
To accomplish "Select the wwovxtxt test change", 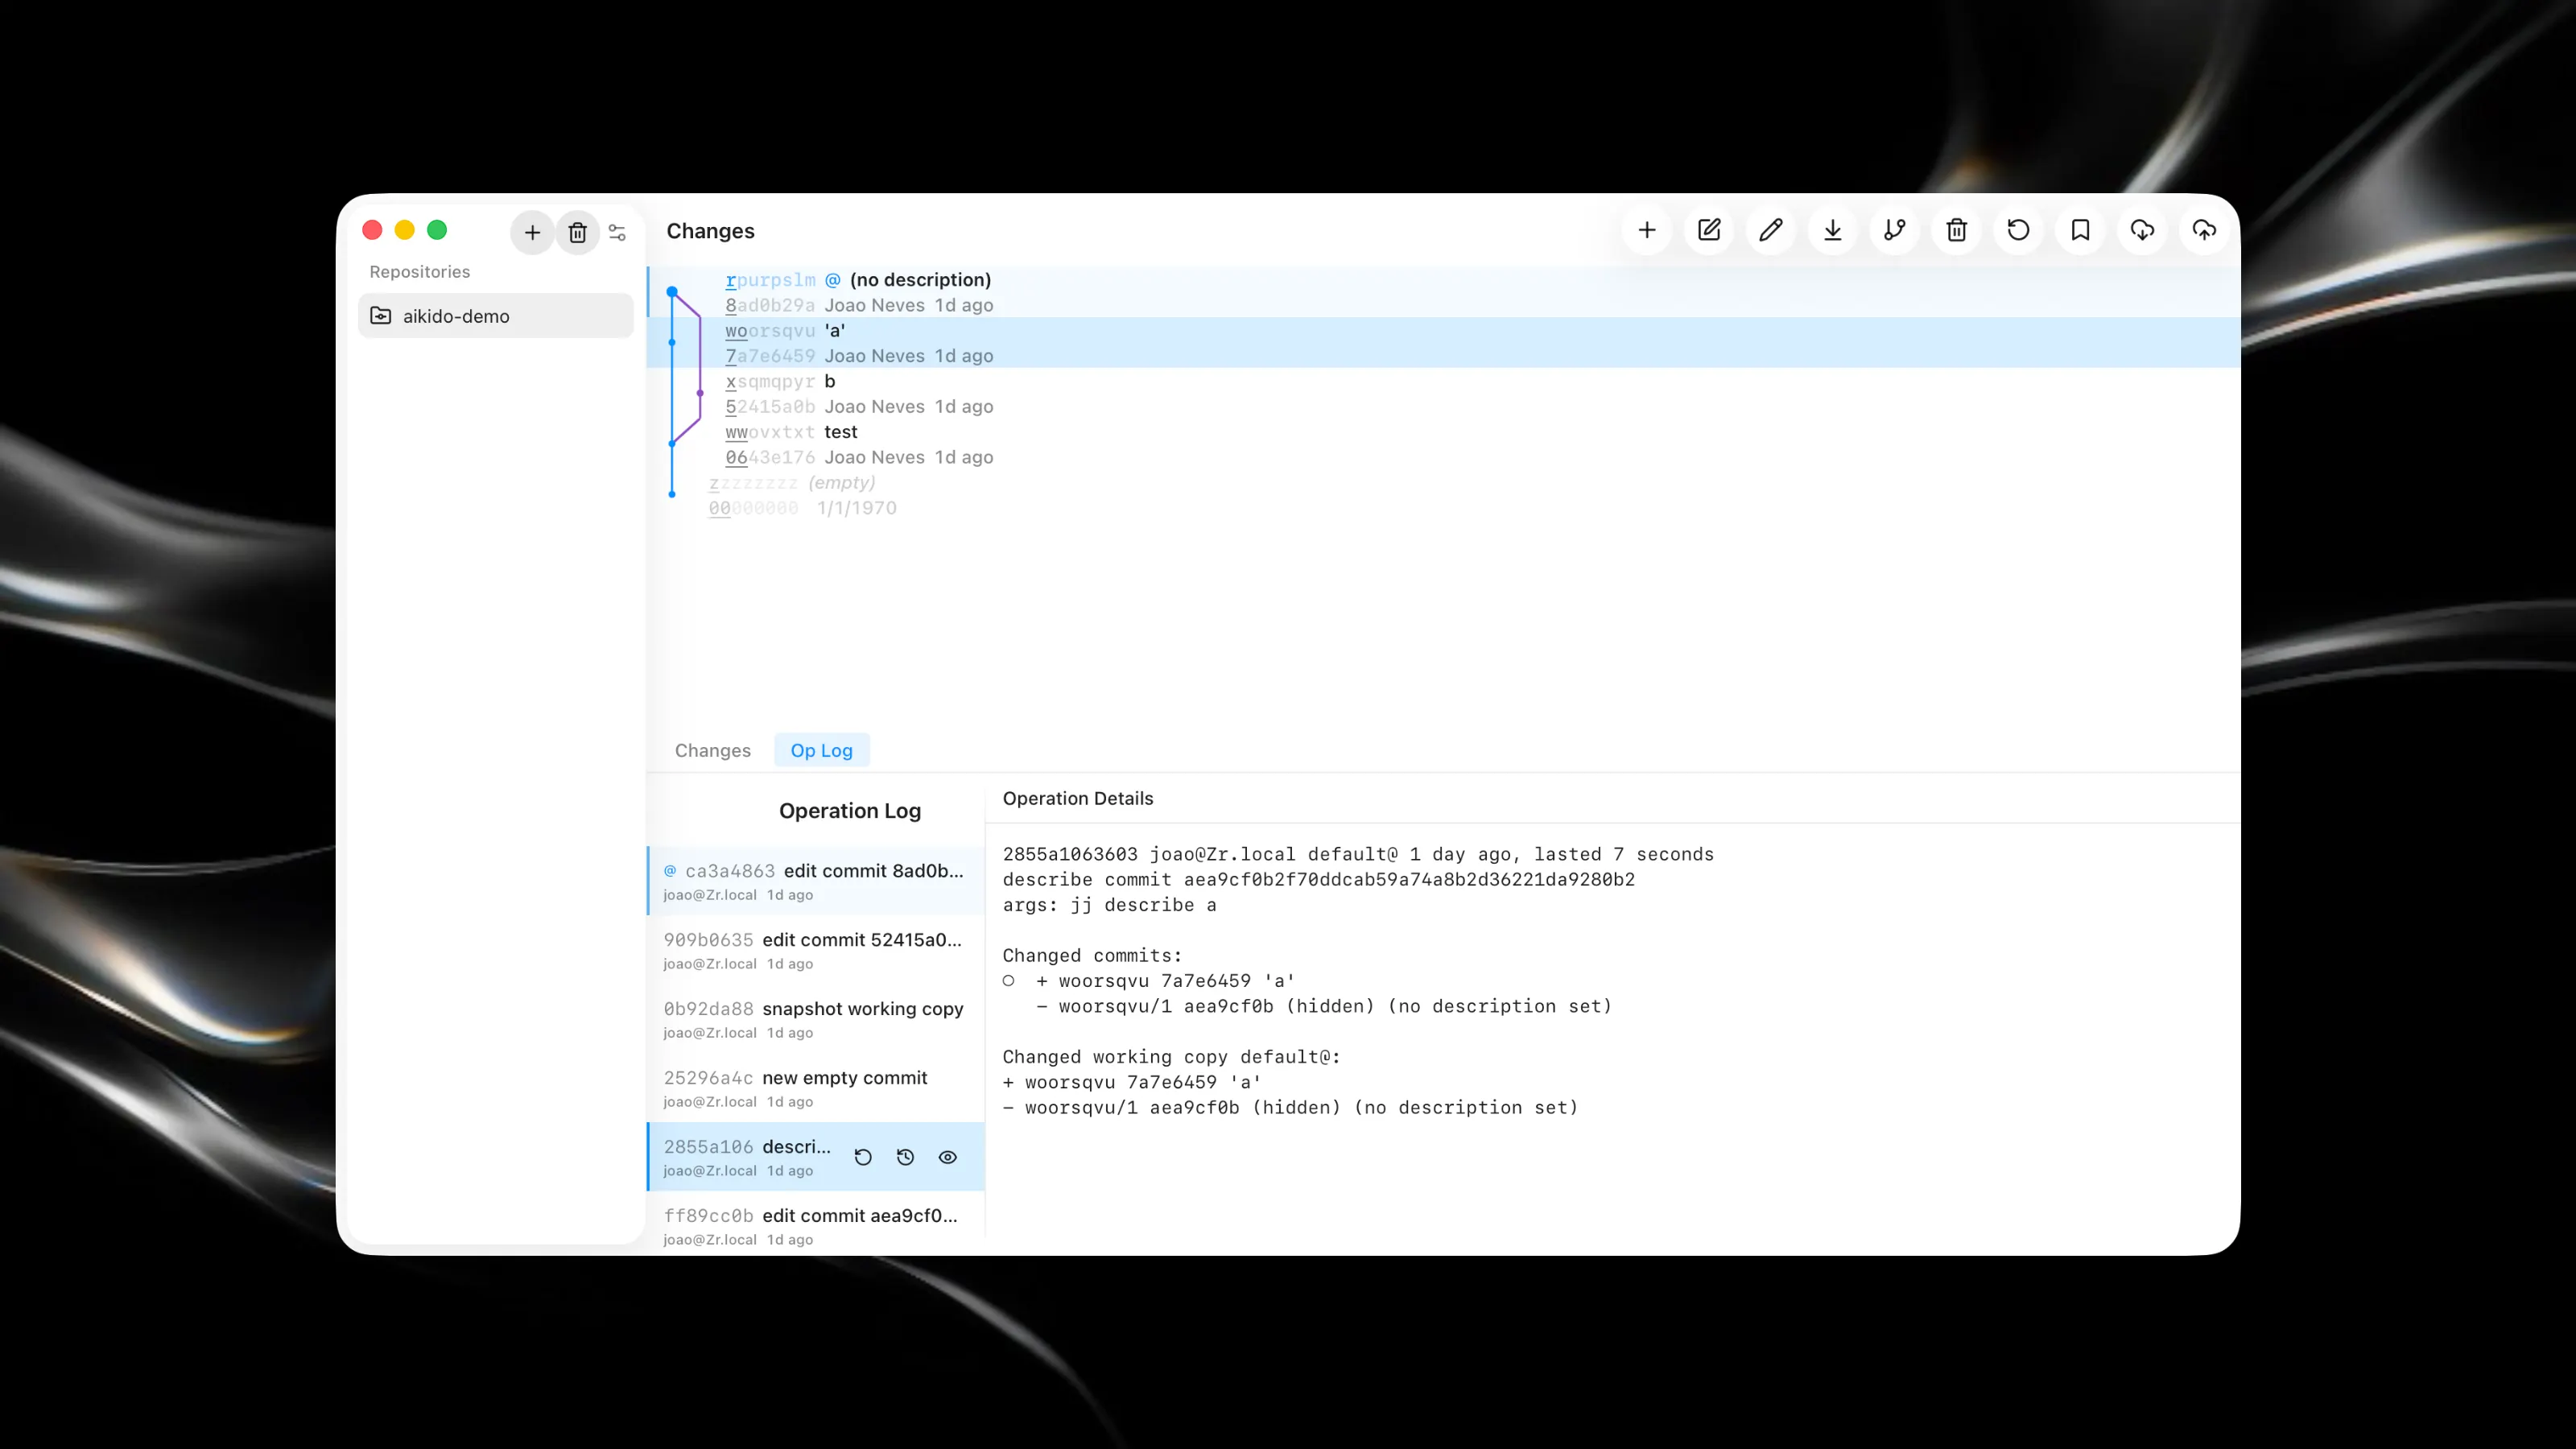I will [1444, 444].
